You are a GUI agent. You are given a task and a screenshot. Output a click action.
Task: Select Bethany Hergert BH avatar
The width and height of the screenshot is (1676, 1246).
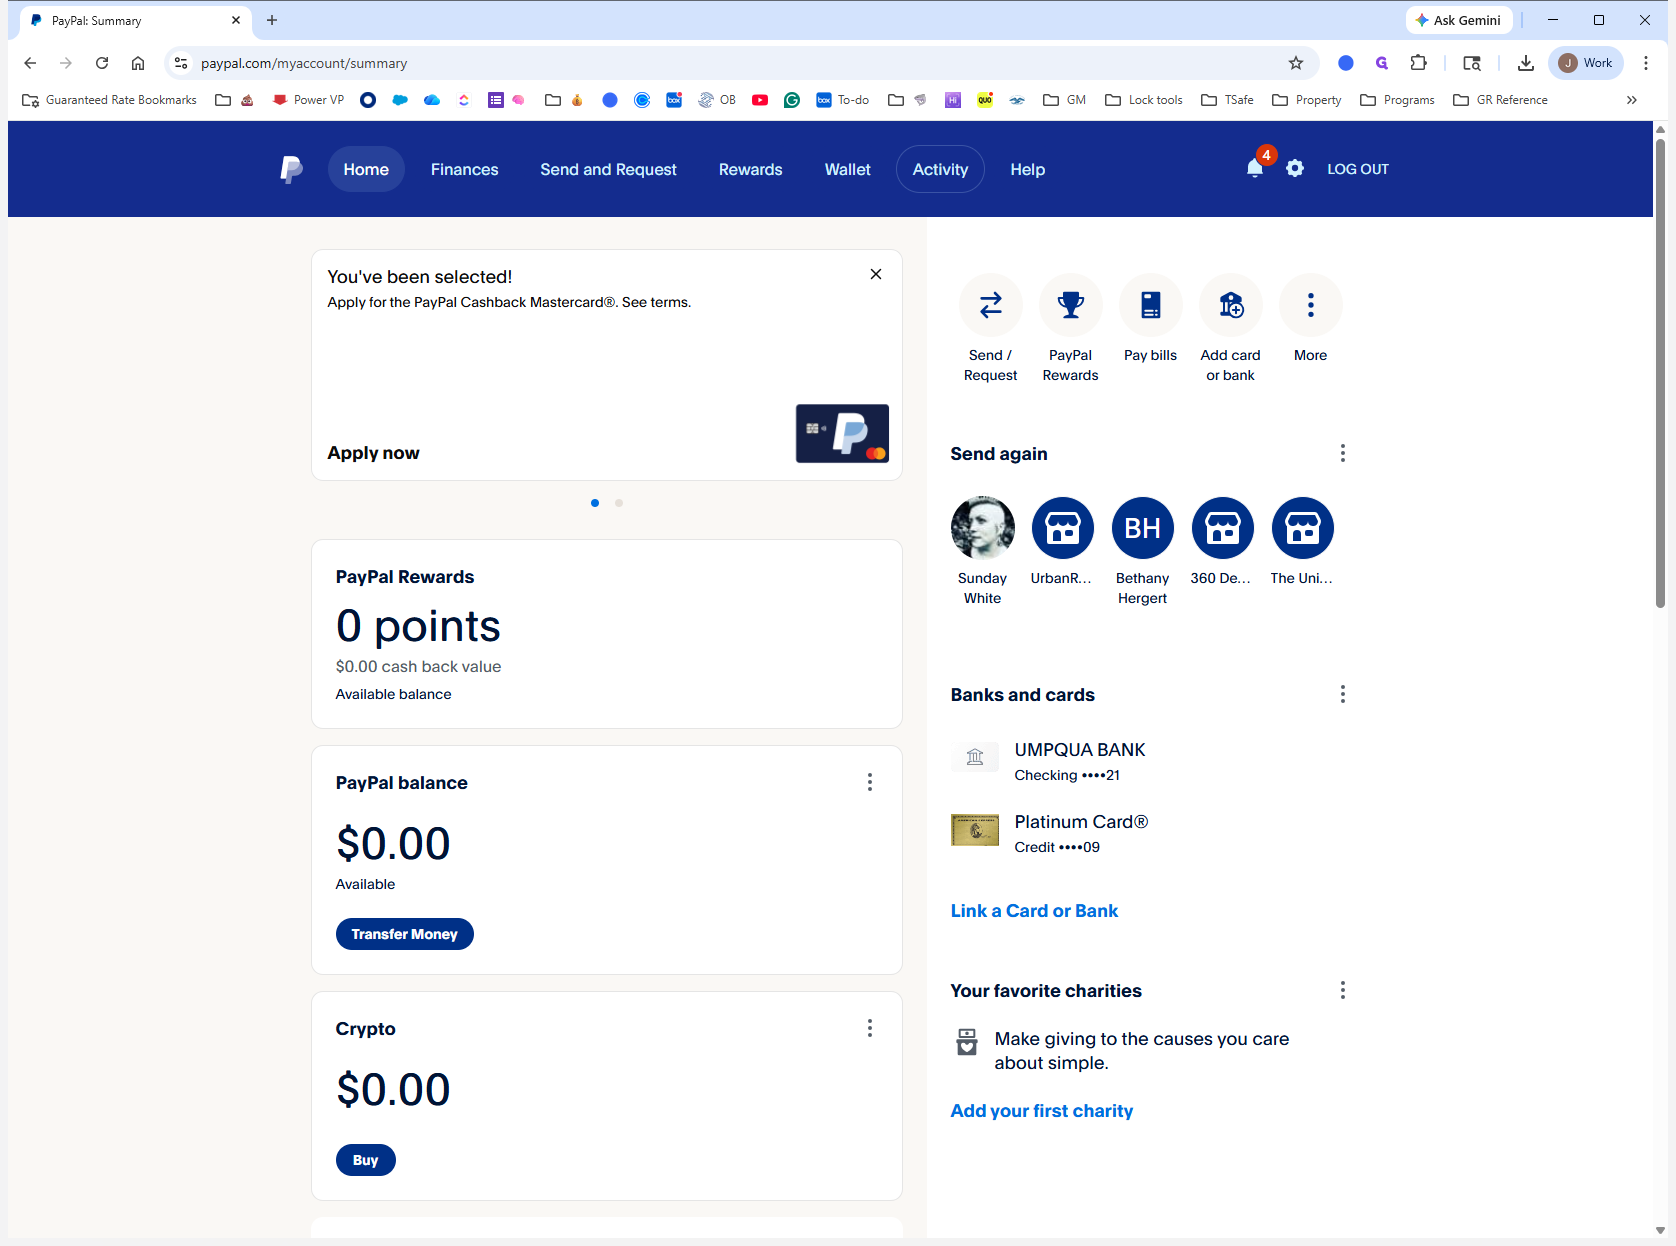click(1142, 528)
